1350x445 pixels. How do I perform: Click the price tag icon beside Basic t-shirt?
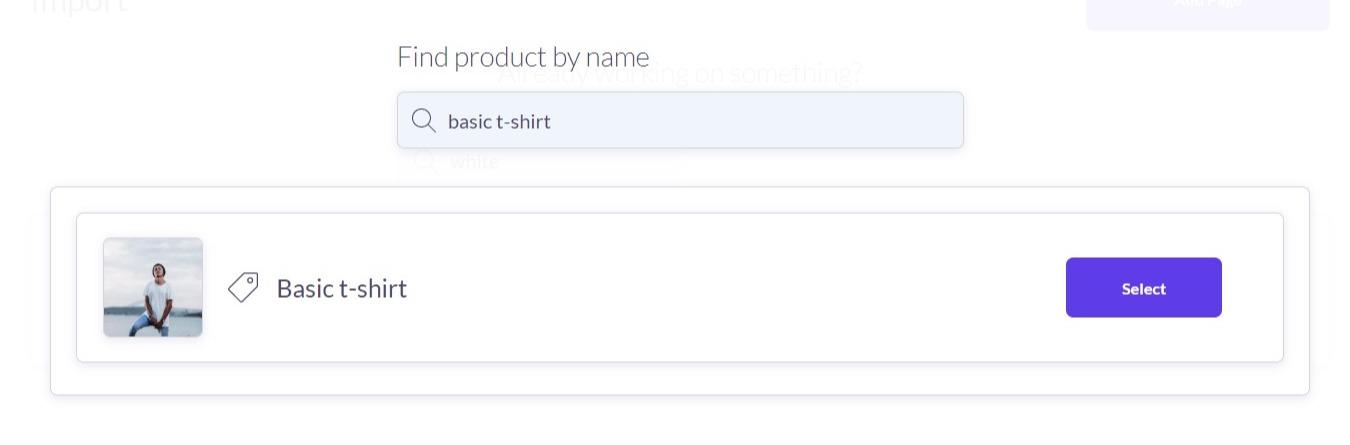pyautogui.click(x=243, y=288)
